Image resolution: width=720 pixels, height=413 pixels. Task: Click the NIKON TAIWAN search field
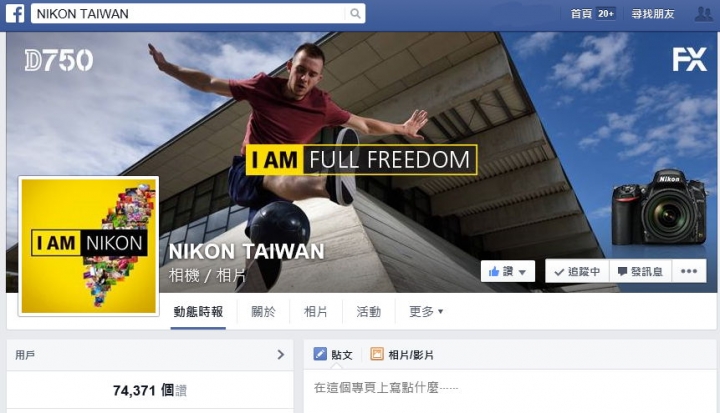click(188, 13)
